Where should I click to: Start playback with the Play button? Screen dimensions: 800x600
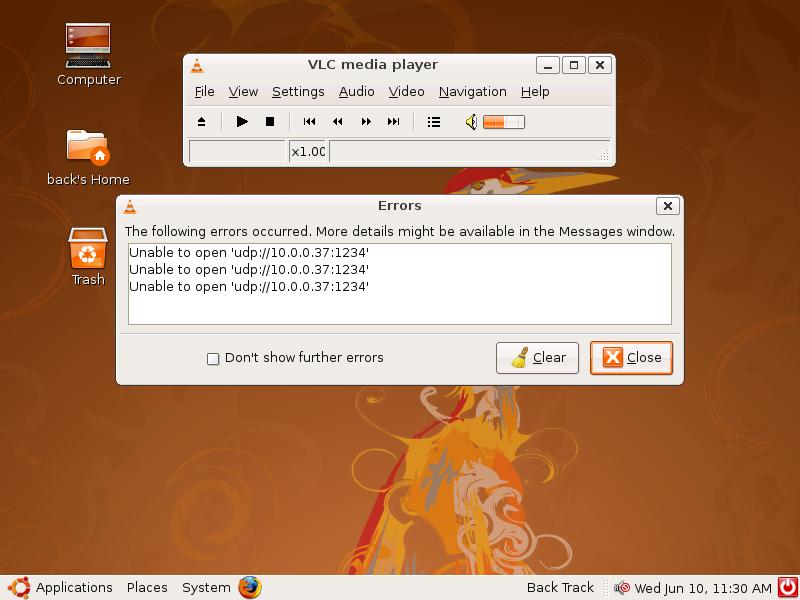pos(242,122)
